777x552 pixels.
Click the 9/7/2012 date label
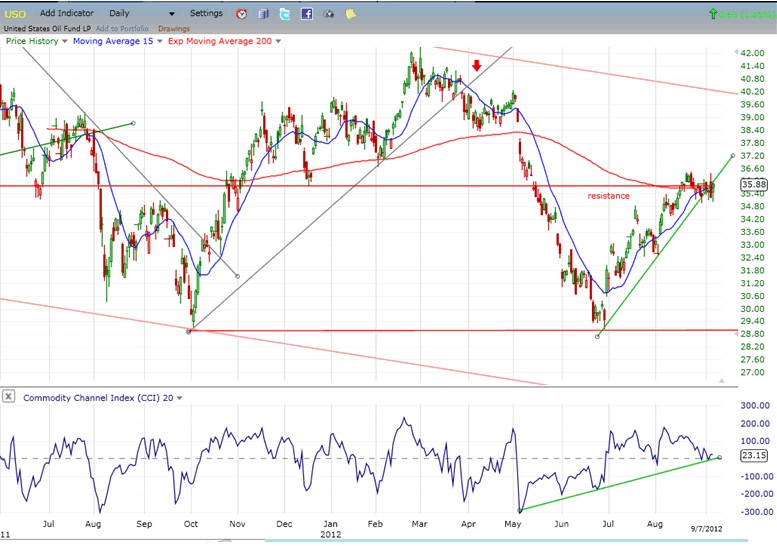tap(707, 529)
